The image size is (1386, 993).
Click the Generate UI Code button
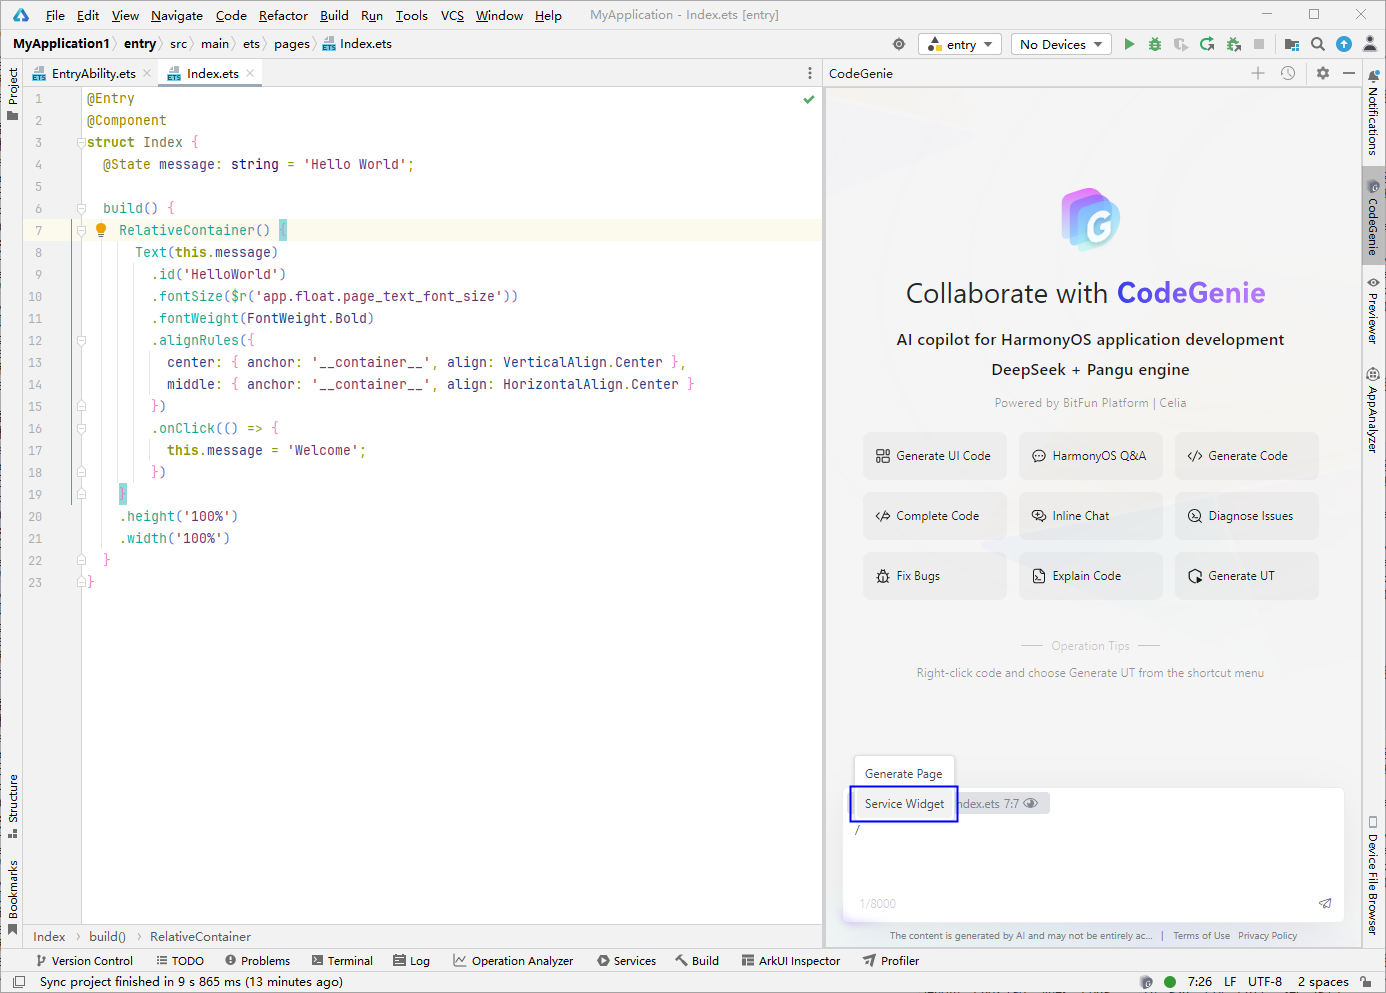pos(934,455)
